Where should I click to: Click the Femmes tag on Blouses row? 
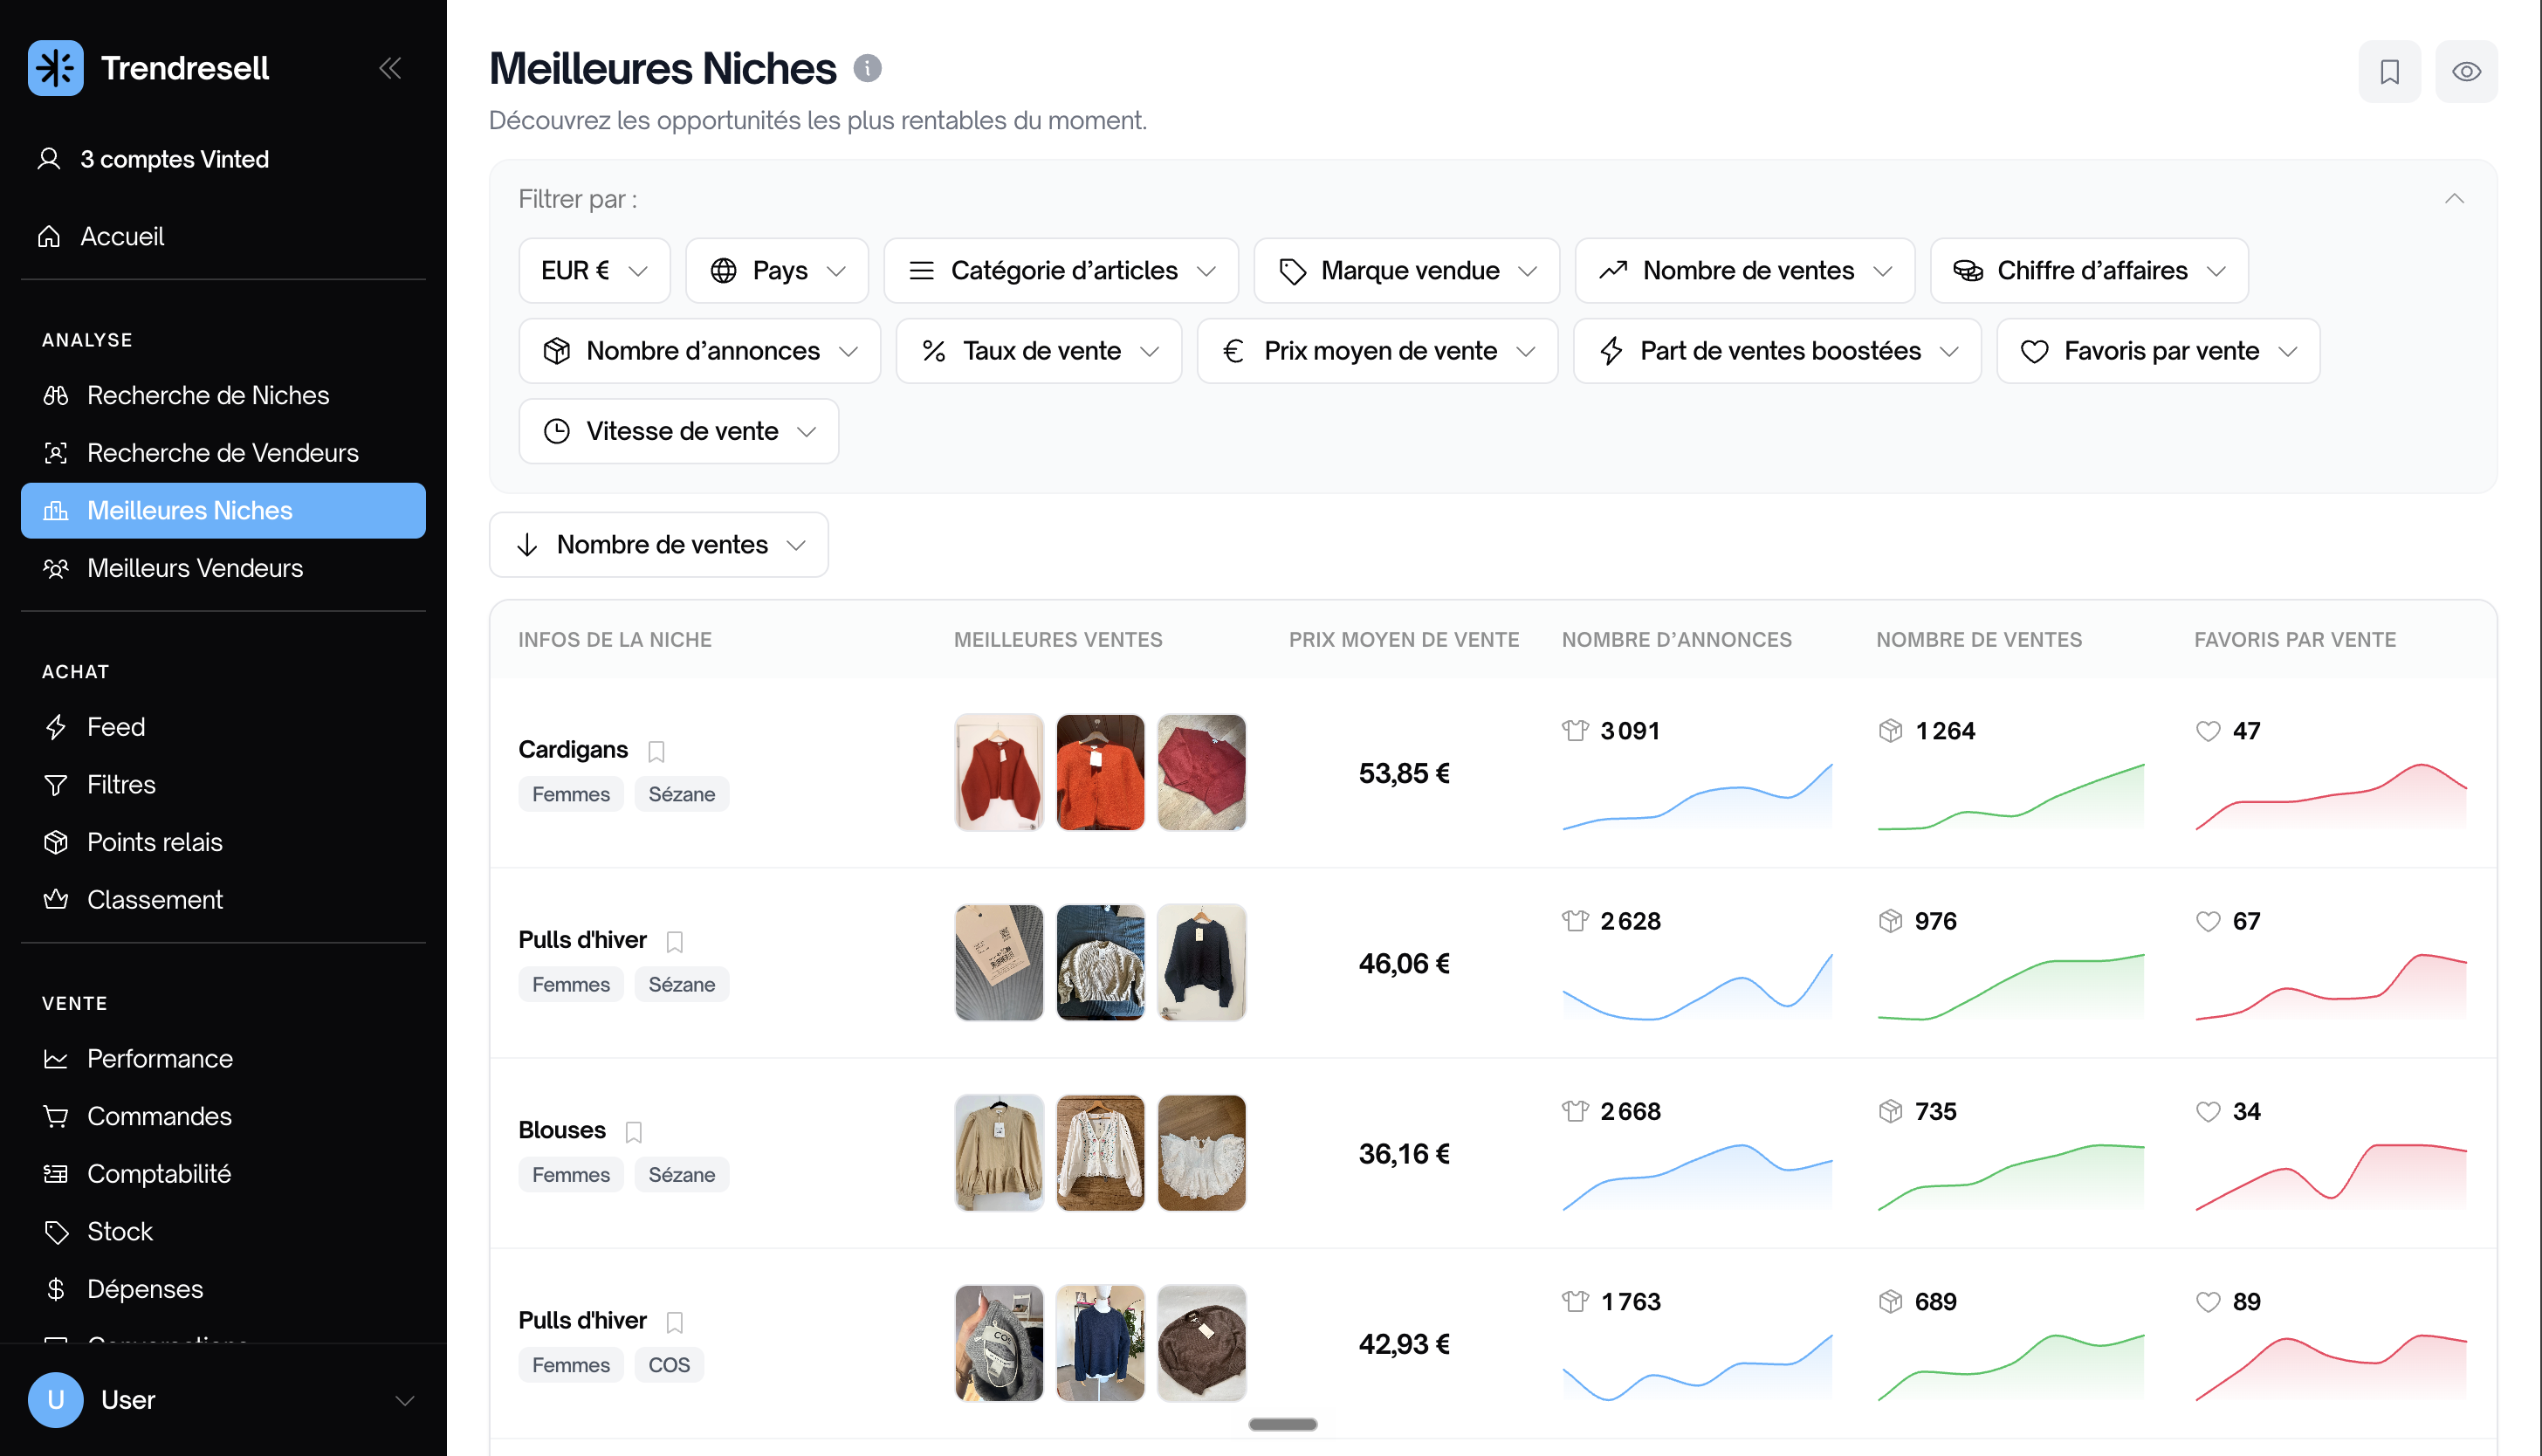pyautogui.click(x=570, y=1175)
